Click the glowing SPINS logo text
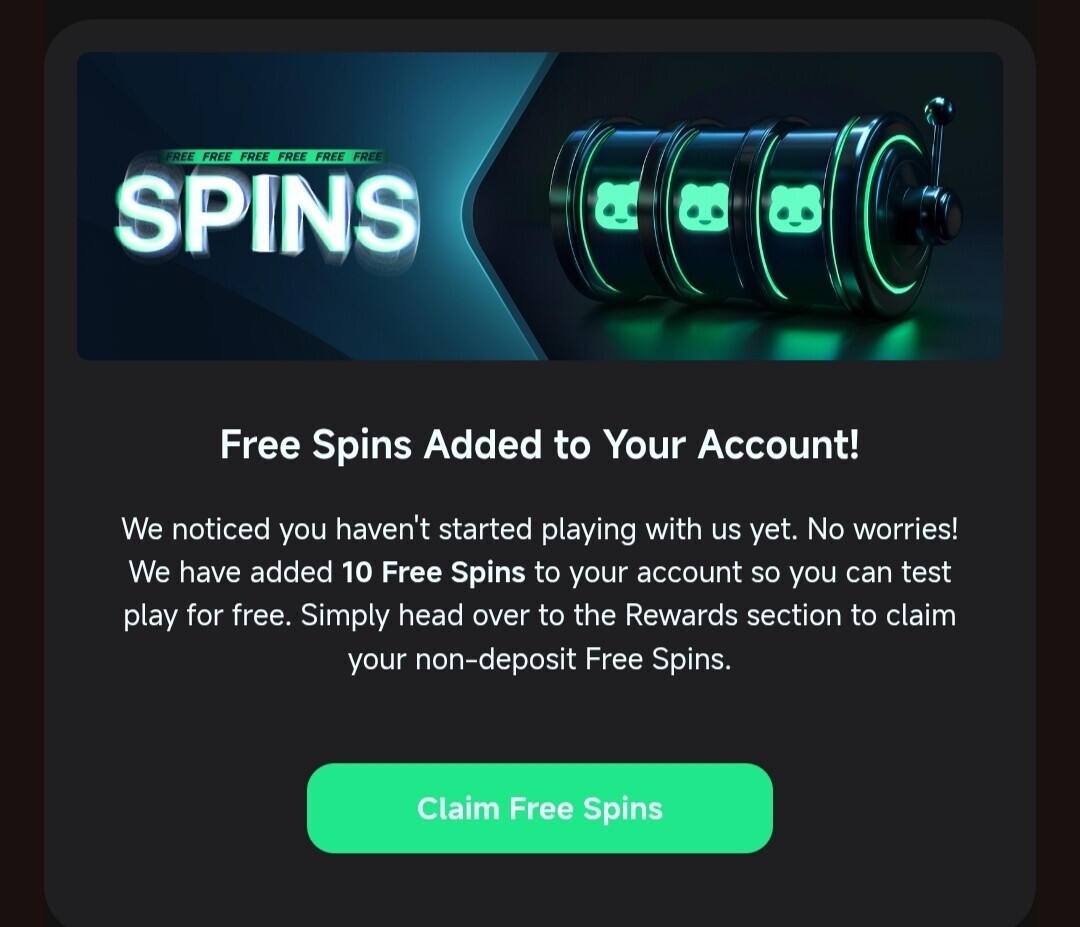 [x=267, y=212]
